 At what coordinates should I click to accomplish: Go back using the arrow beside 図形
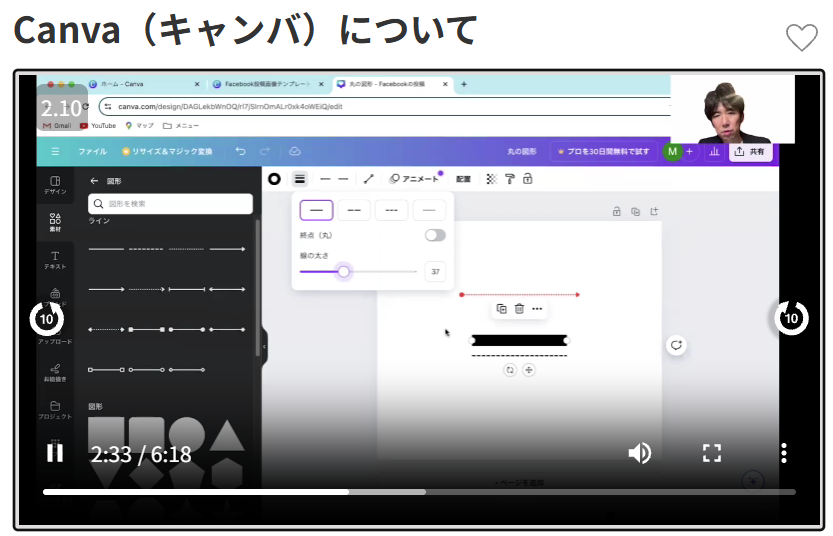[94, 181]
